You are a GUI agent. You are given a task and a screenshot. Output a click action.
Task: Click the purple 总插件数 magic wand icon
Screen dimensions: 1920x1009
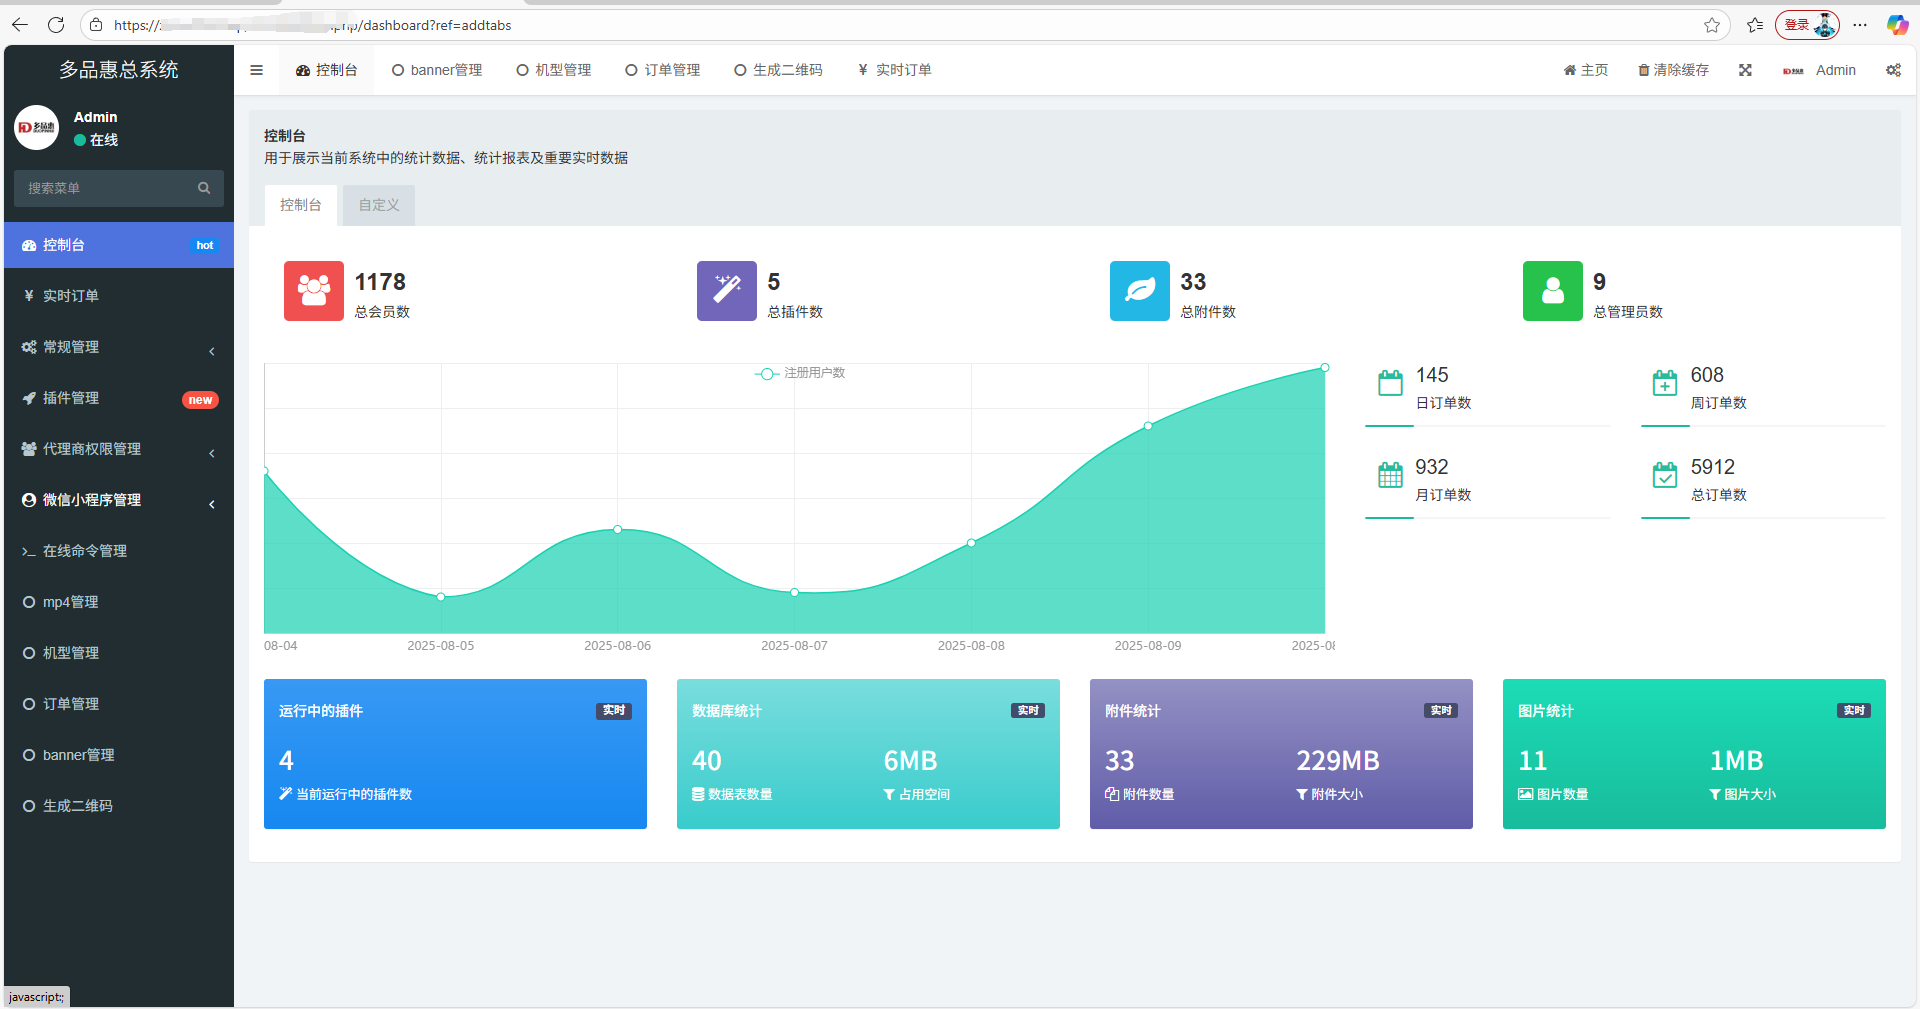726,291
